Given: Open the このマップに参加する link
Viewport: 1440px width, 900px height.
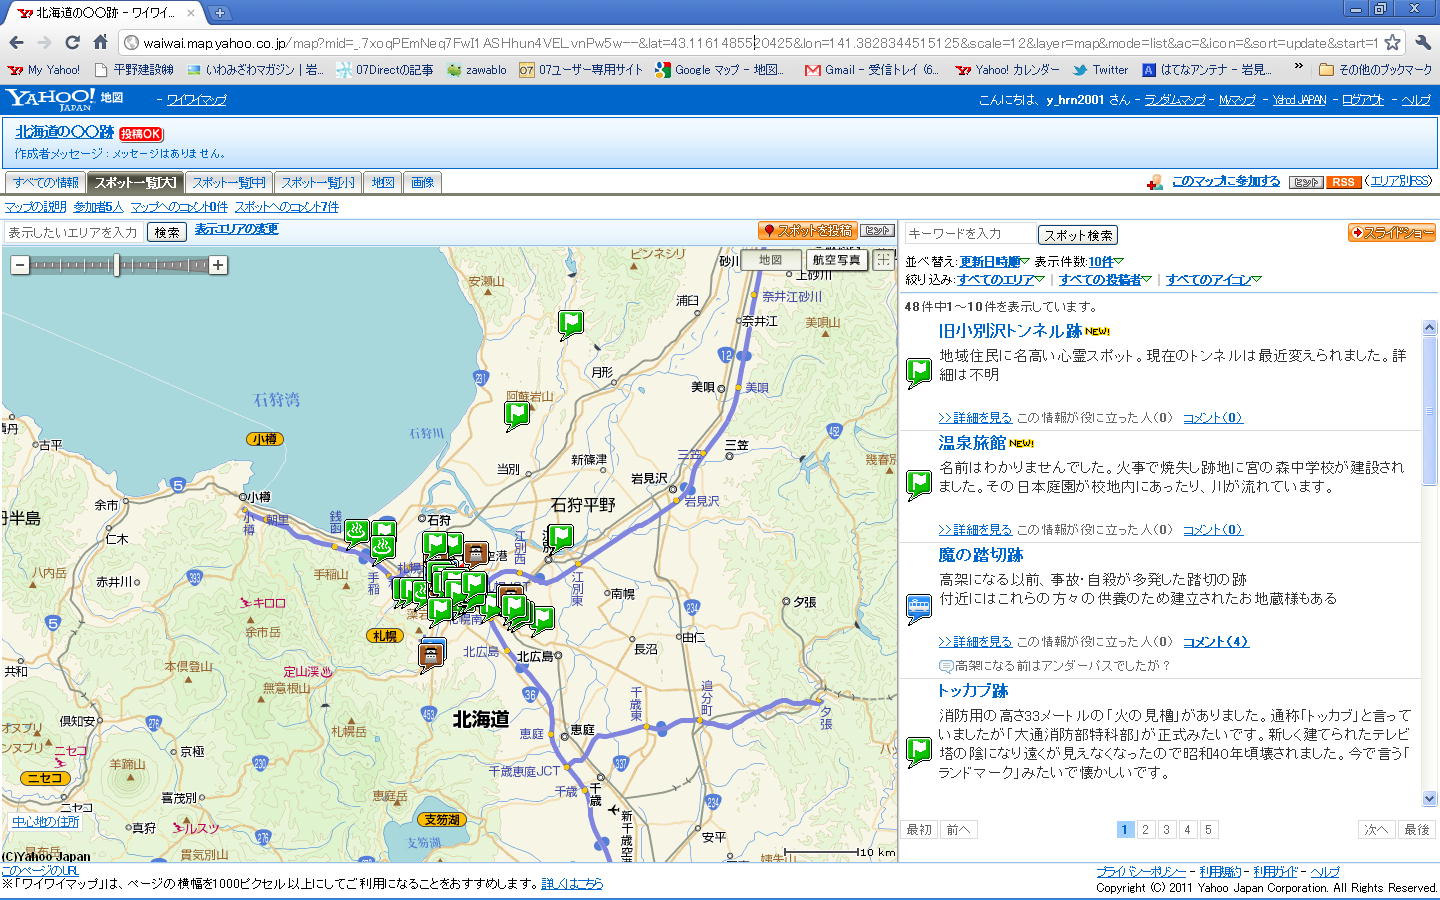Looking at the screenshot, I should (1225, 181).
